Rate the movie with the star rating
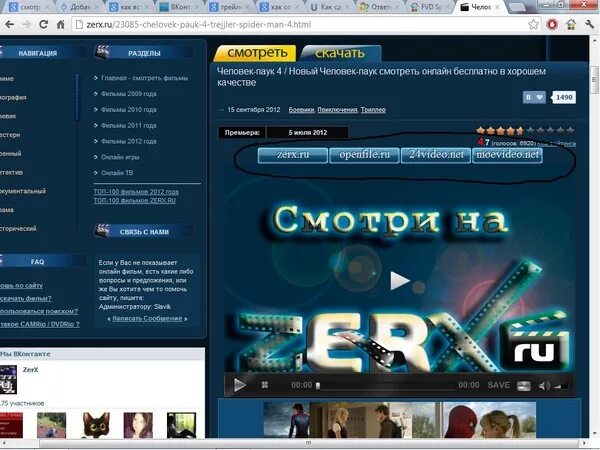 click(525, 131)
